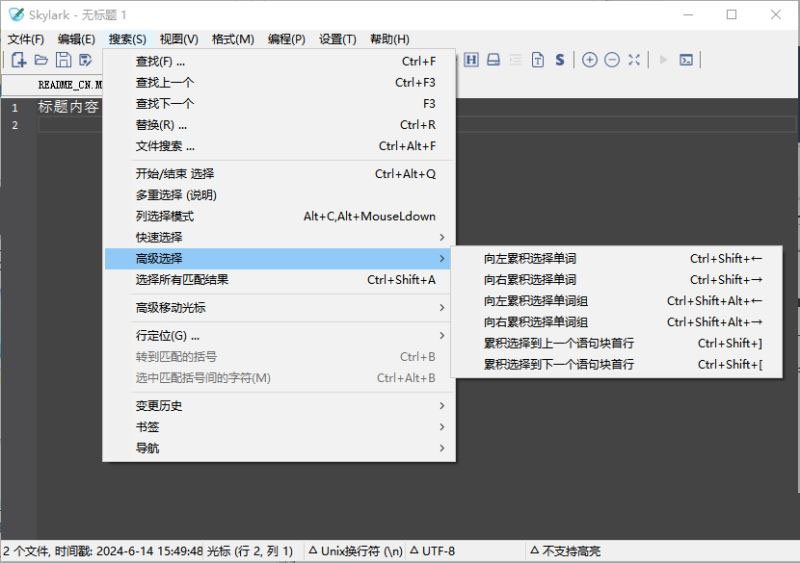
Task: Open the 视图(V) menu
Action: 179,39
